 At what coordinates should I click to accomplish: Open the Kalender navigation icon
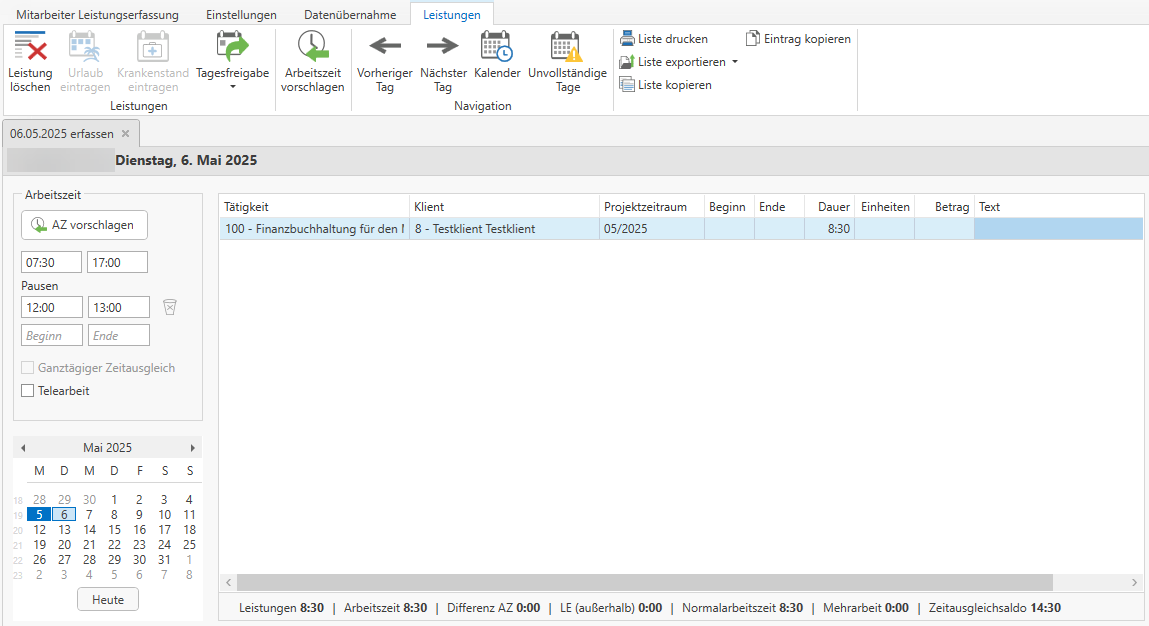pyautogui.click(x=497, y=46)
